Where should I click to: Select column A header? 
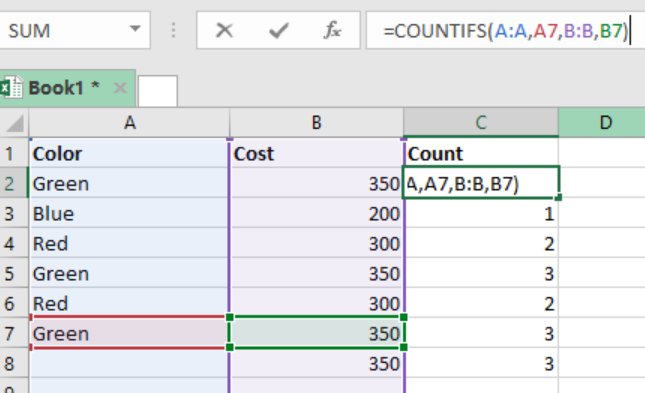(x=130, y=123)
